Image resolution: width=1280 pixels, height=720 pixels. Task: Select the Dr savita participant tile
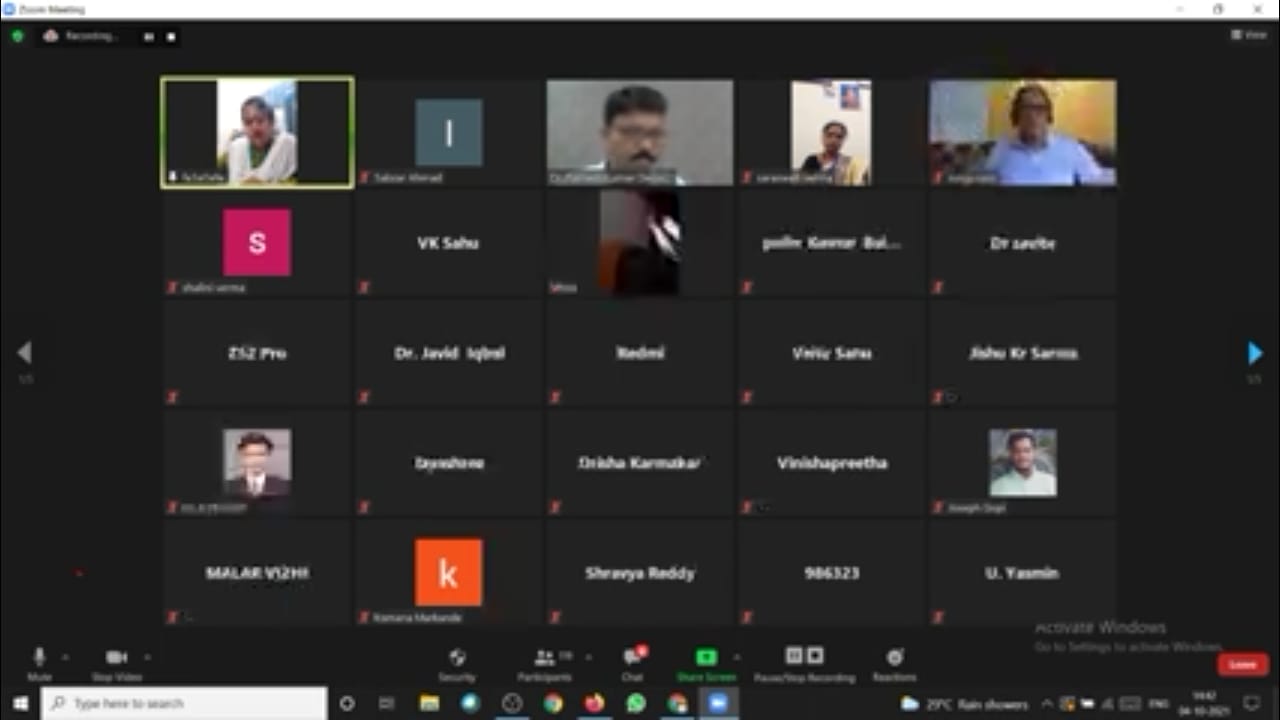1023,243
